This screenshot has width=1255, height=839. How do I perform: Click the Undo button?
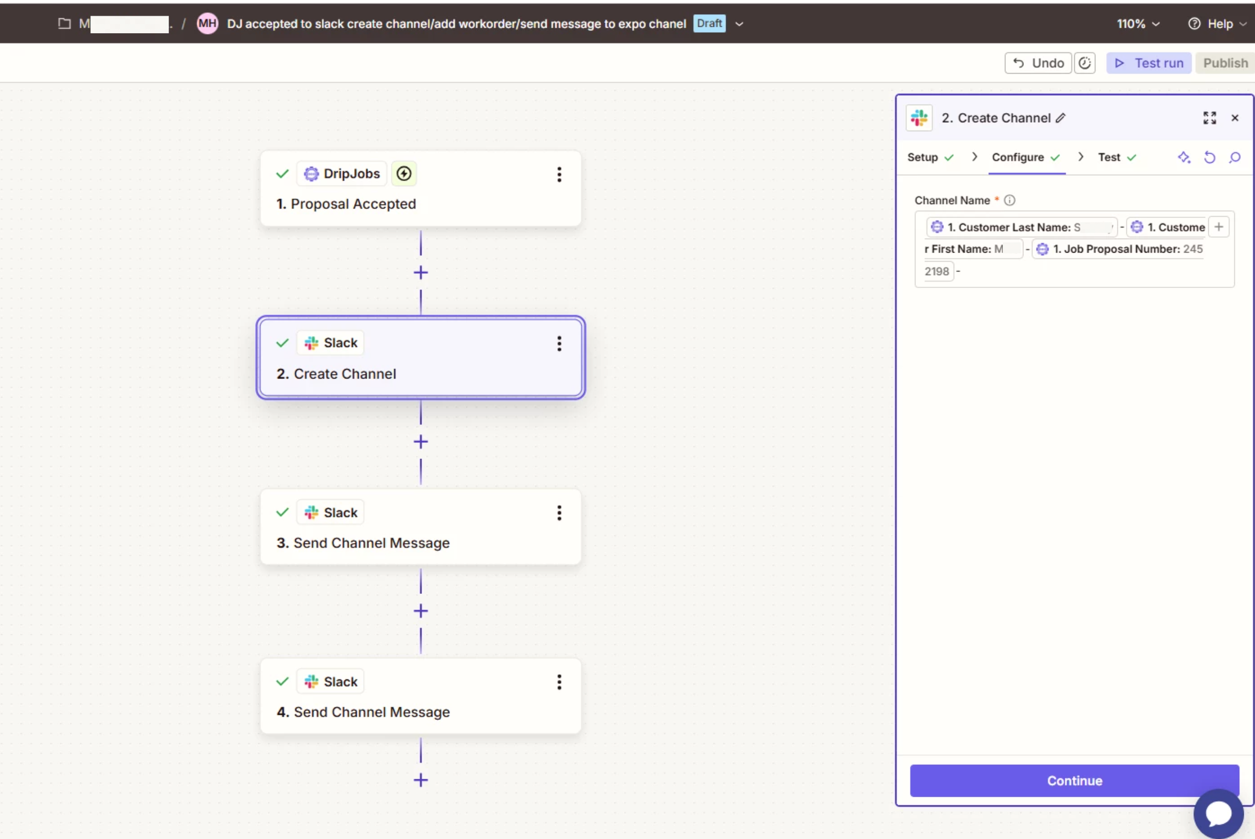coord(1037,63)
